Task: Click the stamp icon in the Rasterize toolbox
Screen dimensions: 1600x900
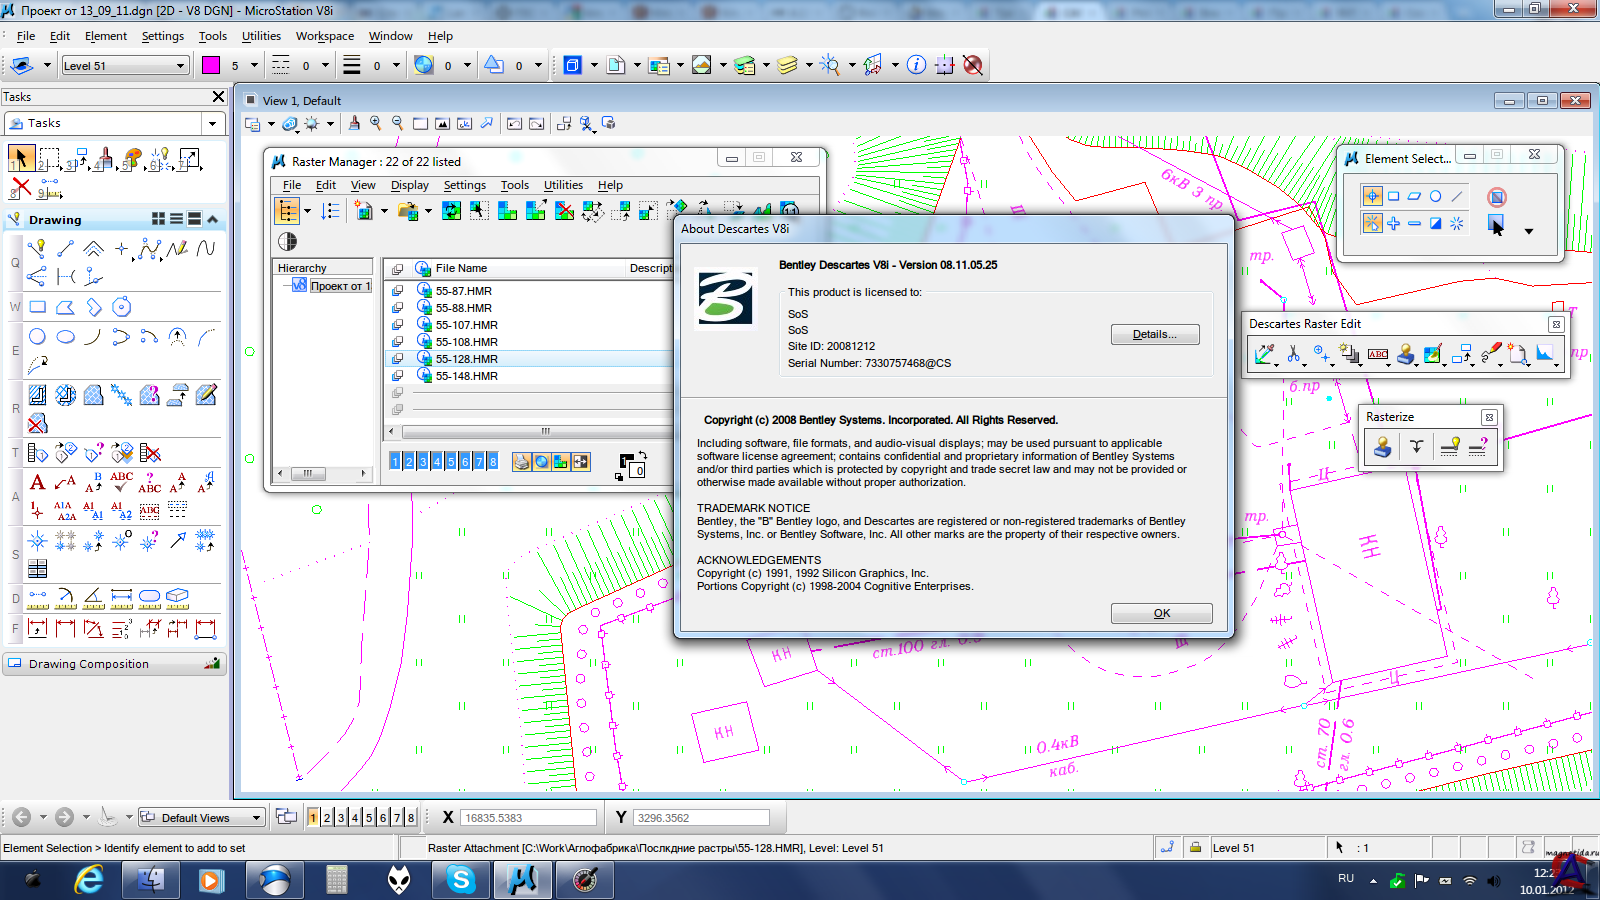Action: 1383,447
